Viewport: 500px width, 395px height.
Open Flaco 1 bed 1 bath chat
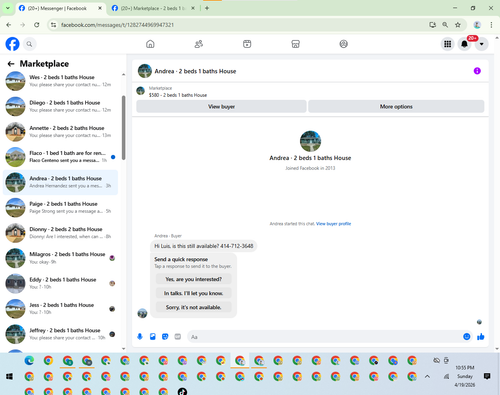tap(60, 157)
